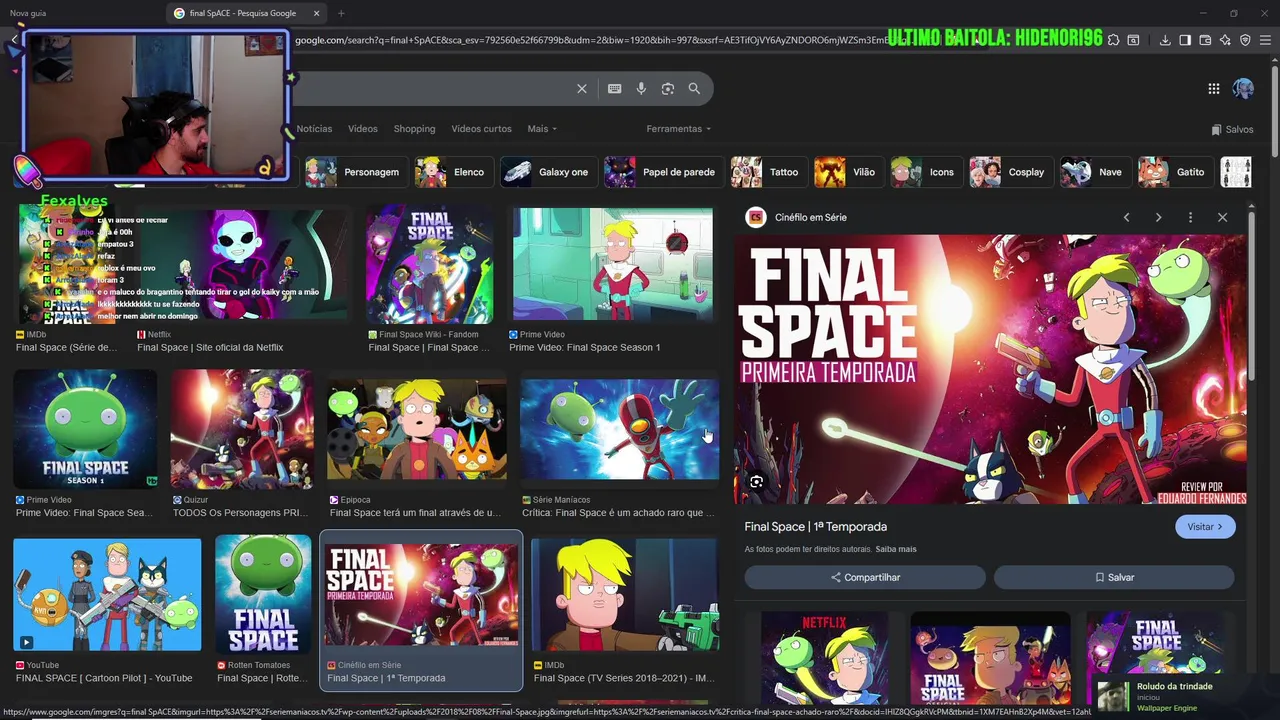Open the tab search icon in toolbar
Viewport: 1280px width, 720px height.
point(1133,40)
